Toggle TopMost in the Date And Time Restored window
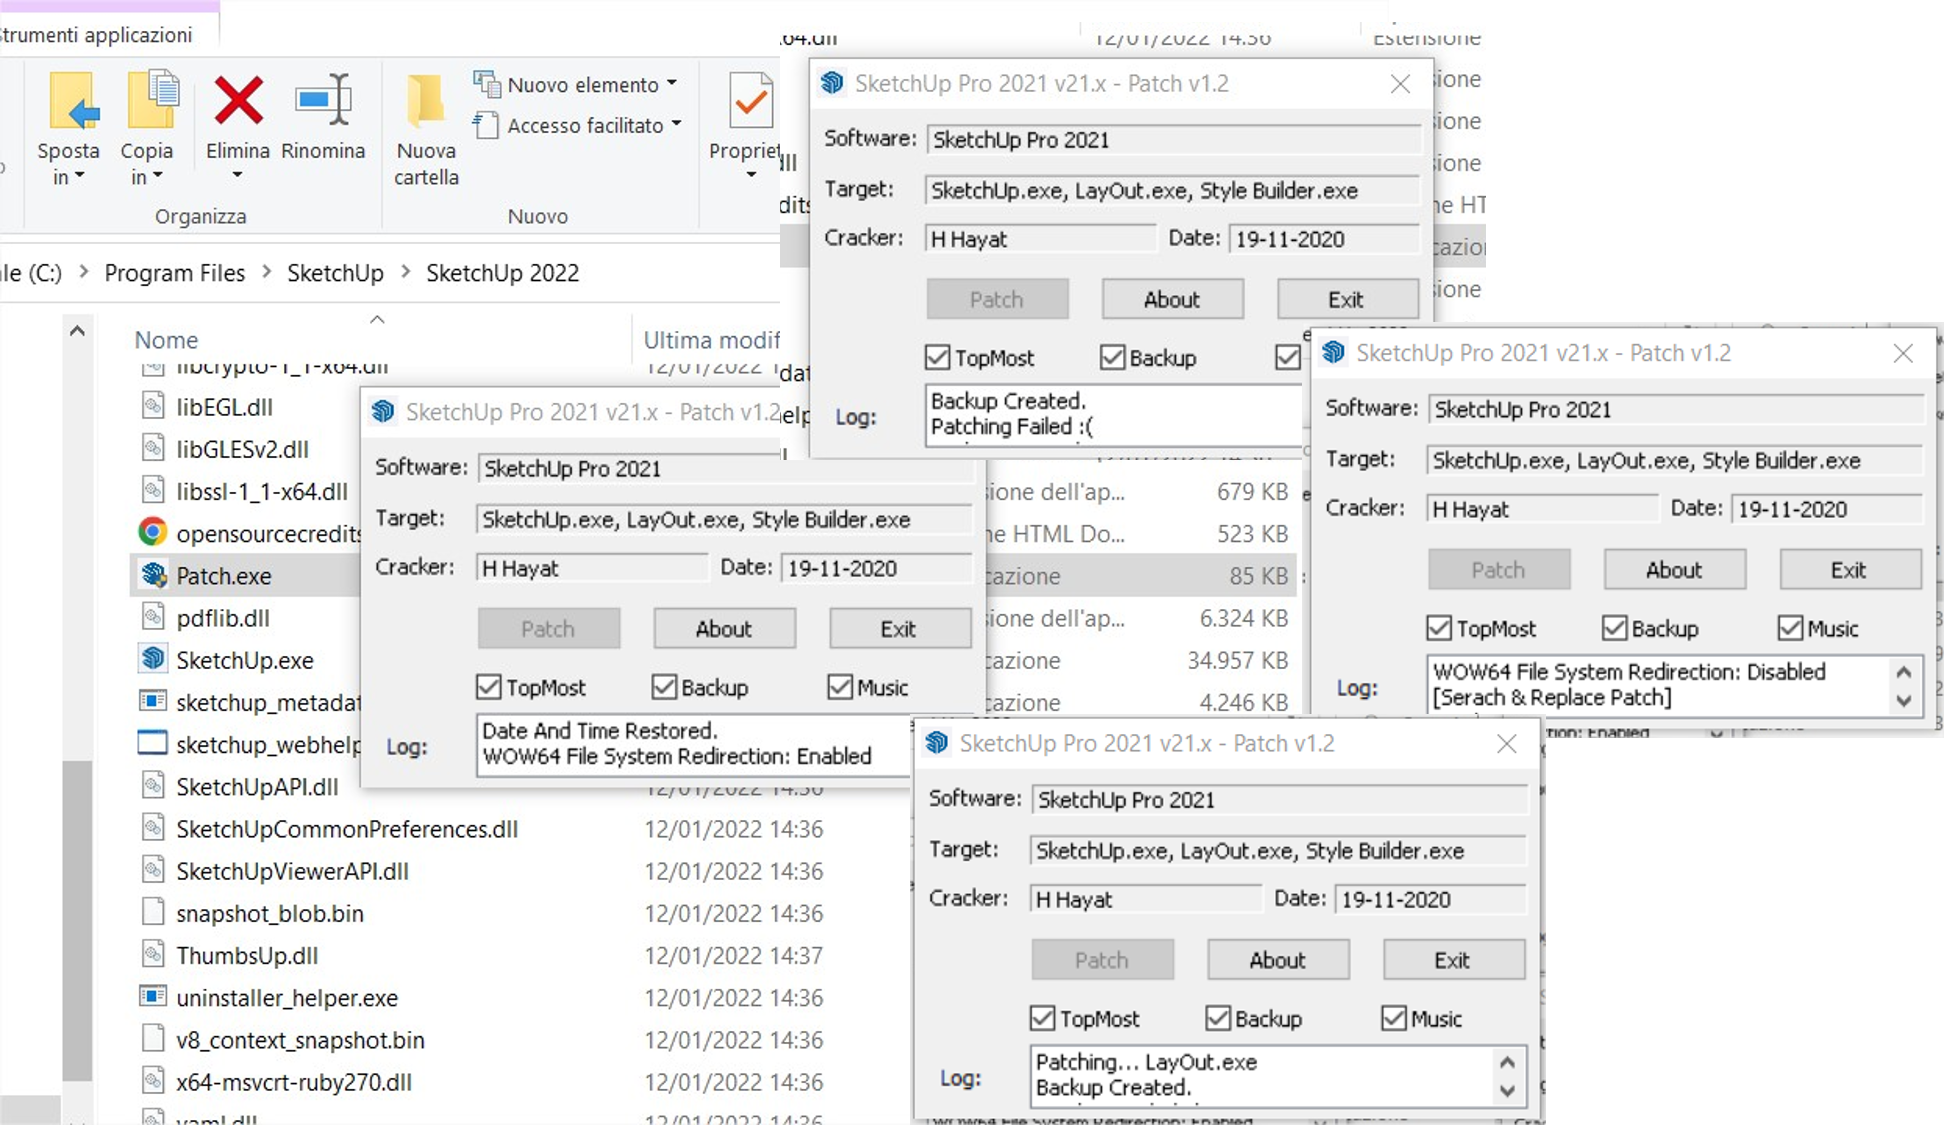The width and height of the screenshot is (1944, 1125). [x=488, y=687]
